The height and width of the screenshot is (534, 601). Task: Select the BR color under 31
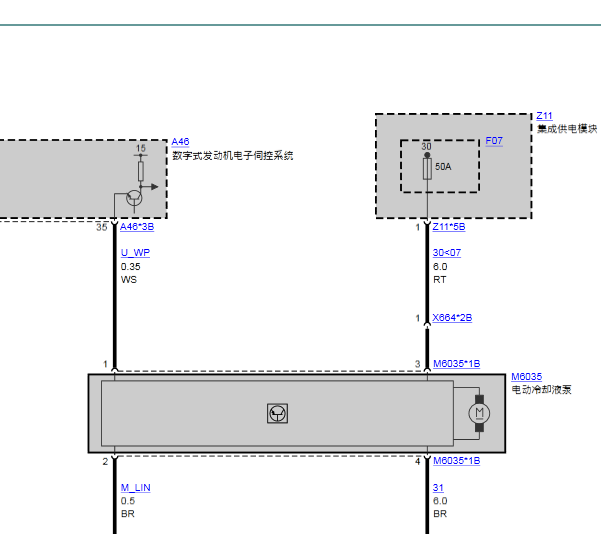[x=440, y=514]
